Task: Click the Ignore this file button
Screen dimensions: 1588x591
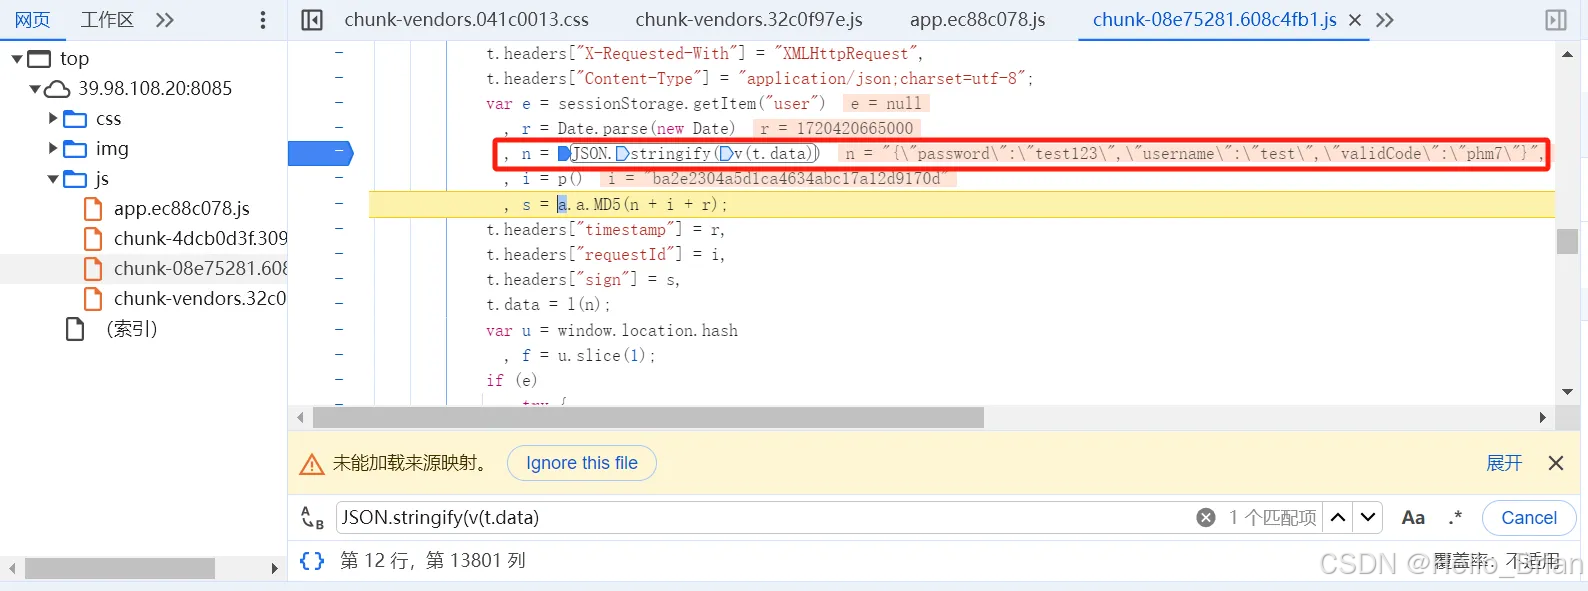Action: click(581, 463)
